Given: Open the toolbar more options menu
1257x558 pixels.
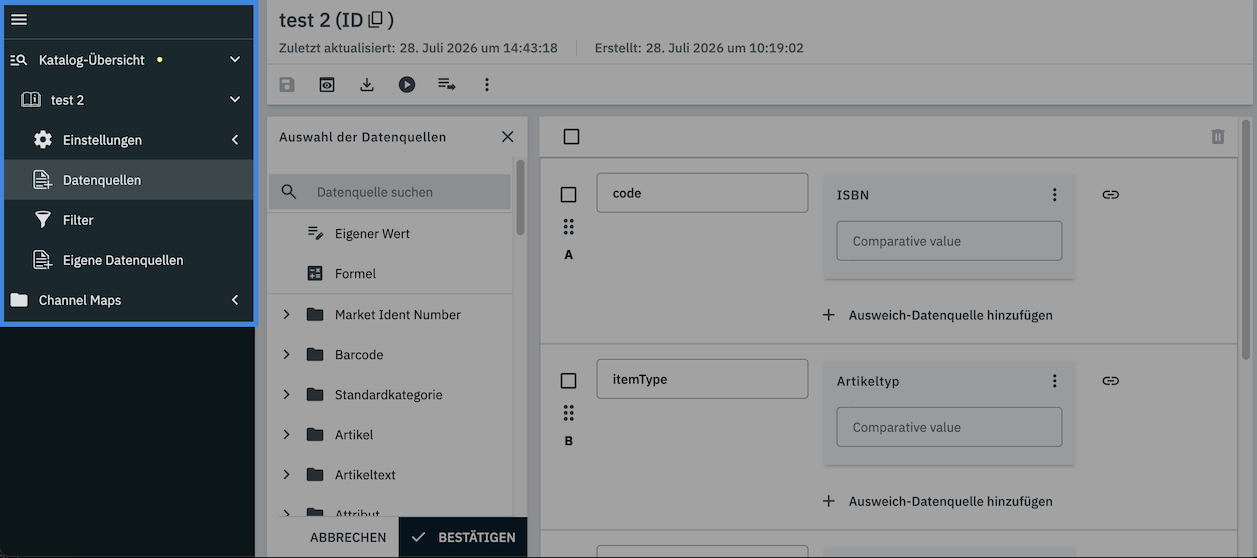Looking at the screenshot, I should [487, 85].
